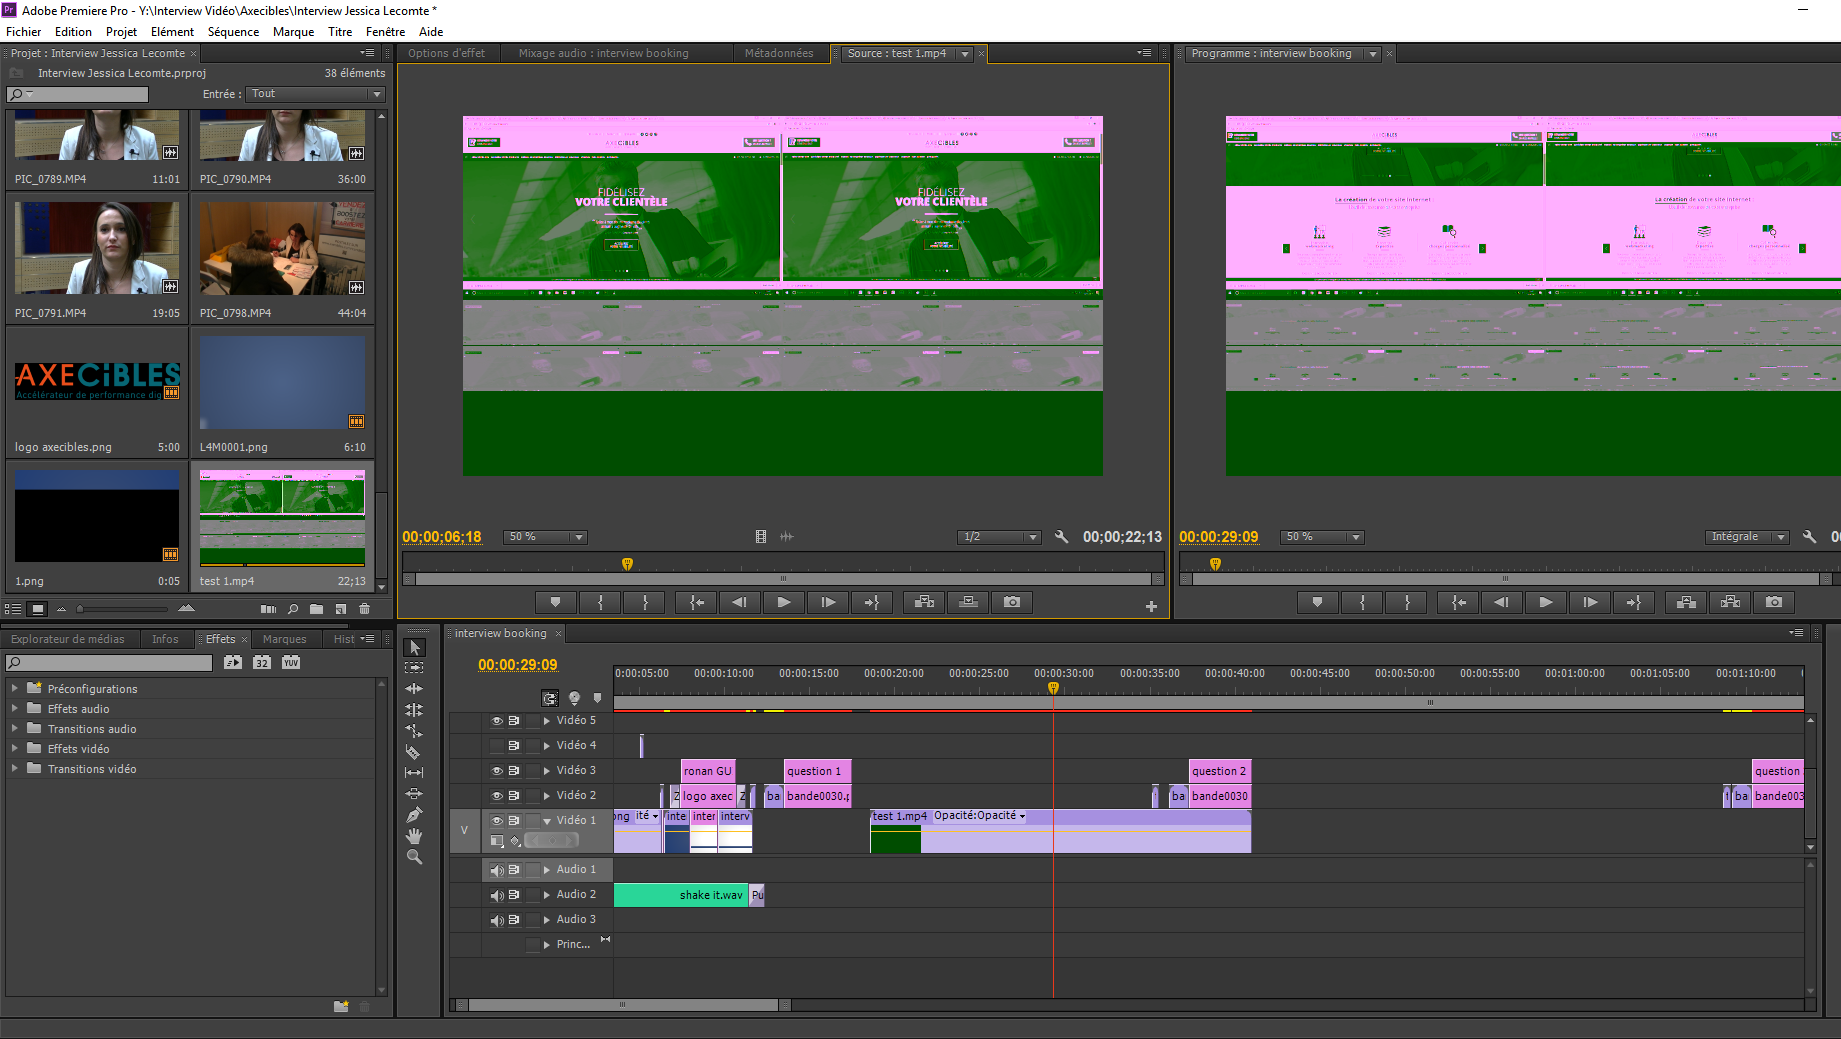Switch to Explorateur de médias tab
The height and width of the screenshot is (1039, 1841).
(68, 640)
